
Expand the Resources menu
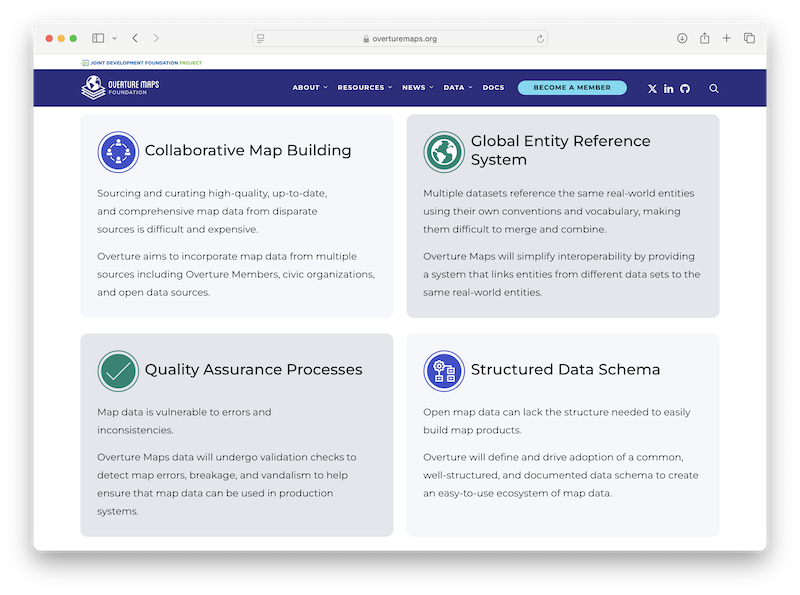tap(365, 88)
